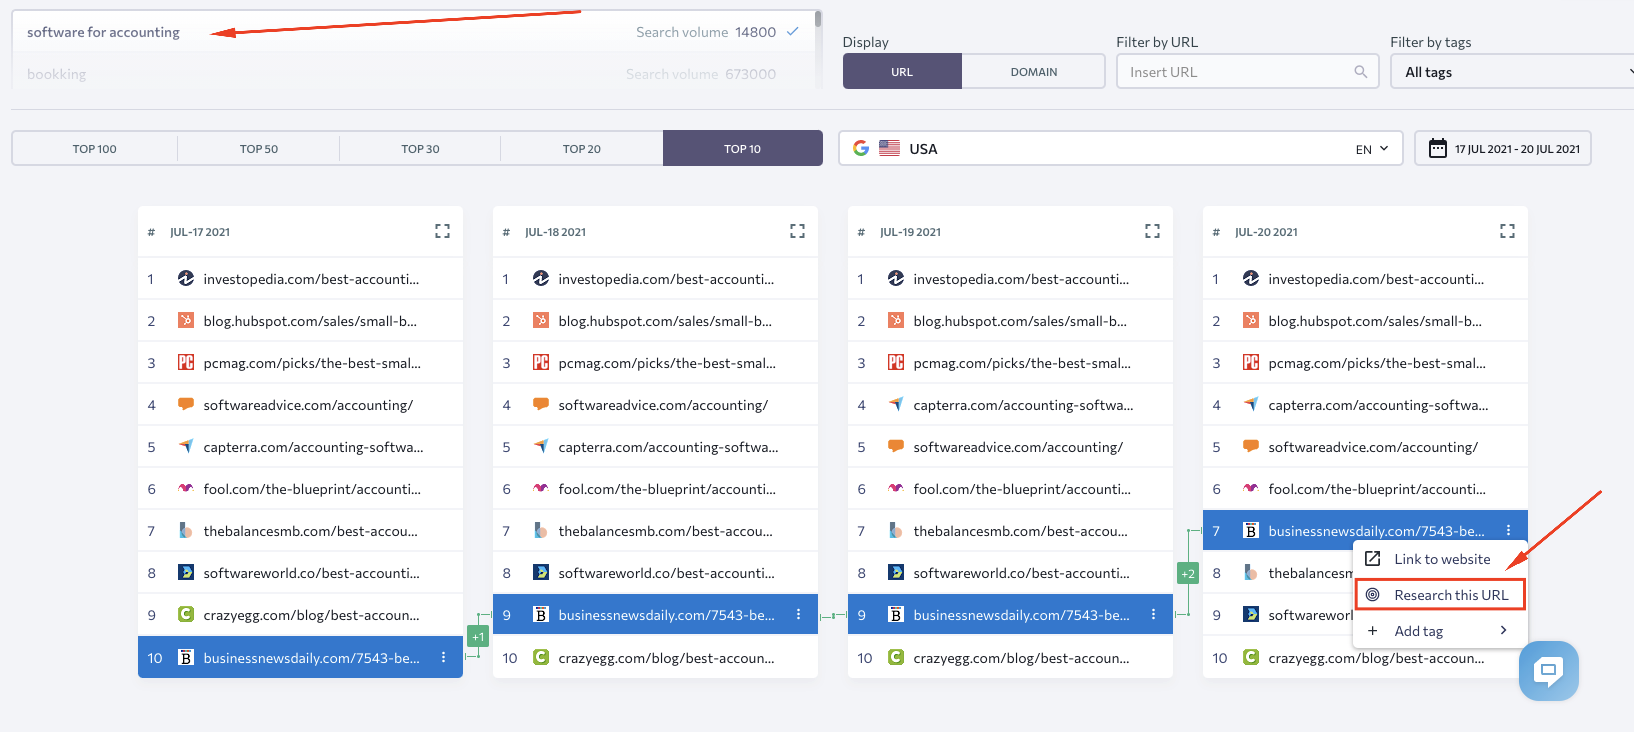Switch display to DOMAIN mode
This screenshot has width=1634, height=732.
pos(1034,71)
